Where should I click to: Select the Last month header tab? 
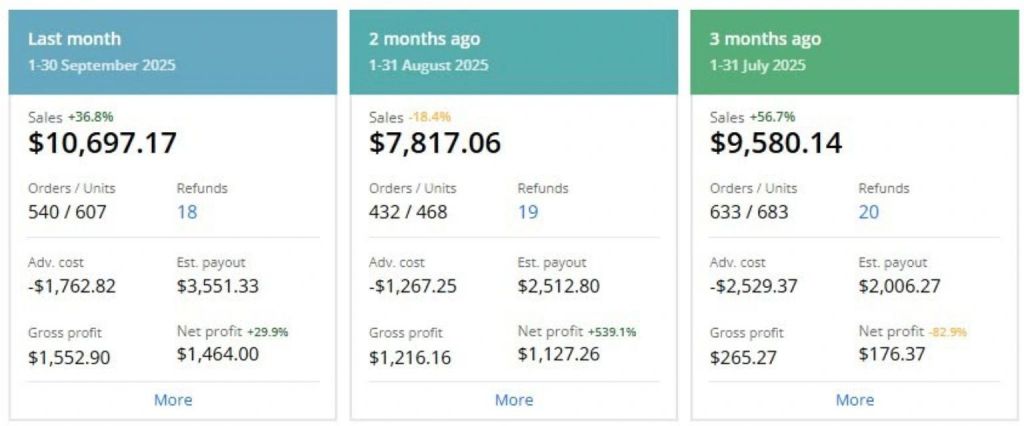point(74,39)
